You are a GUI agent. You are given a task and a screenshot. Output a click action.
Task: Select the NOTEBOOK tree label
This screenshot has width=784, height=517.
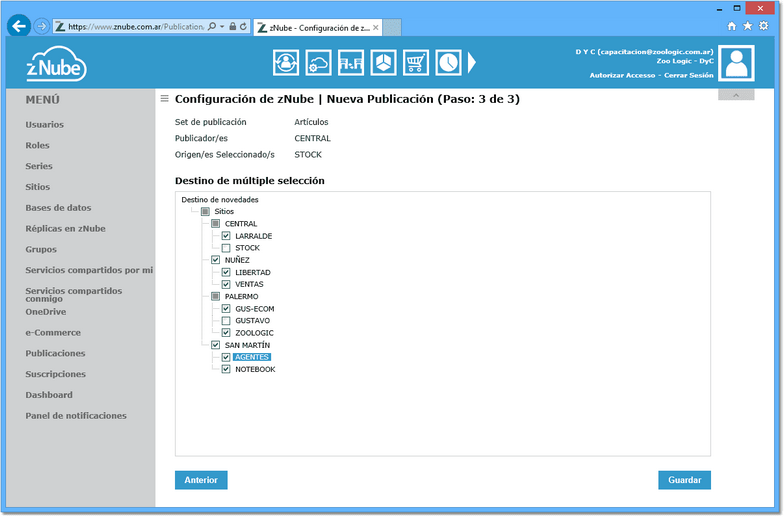255,370
